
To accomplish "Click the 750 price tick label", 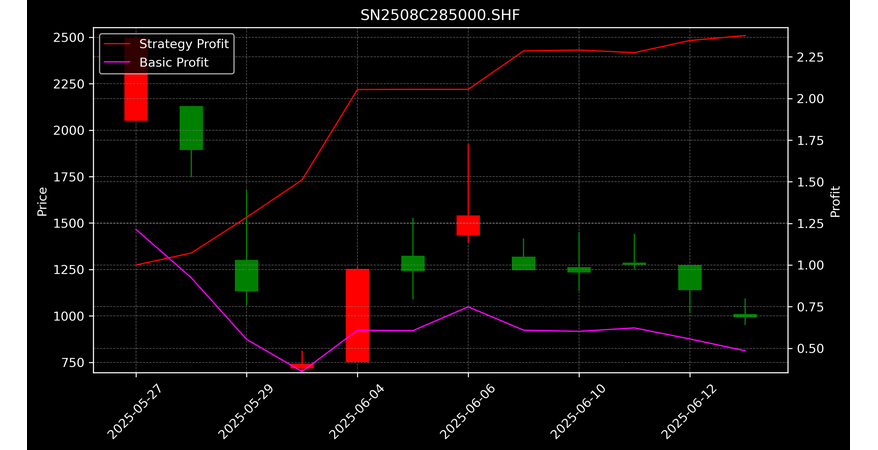I will coord(74,363).
